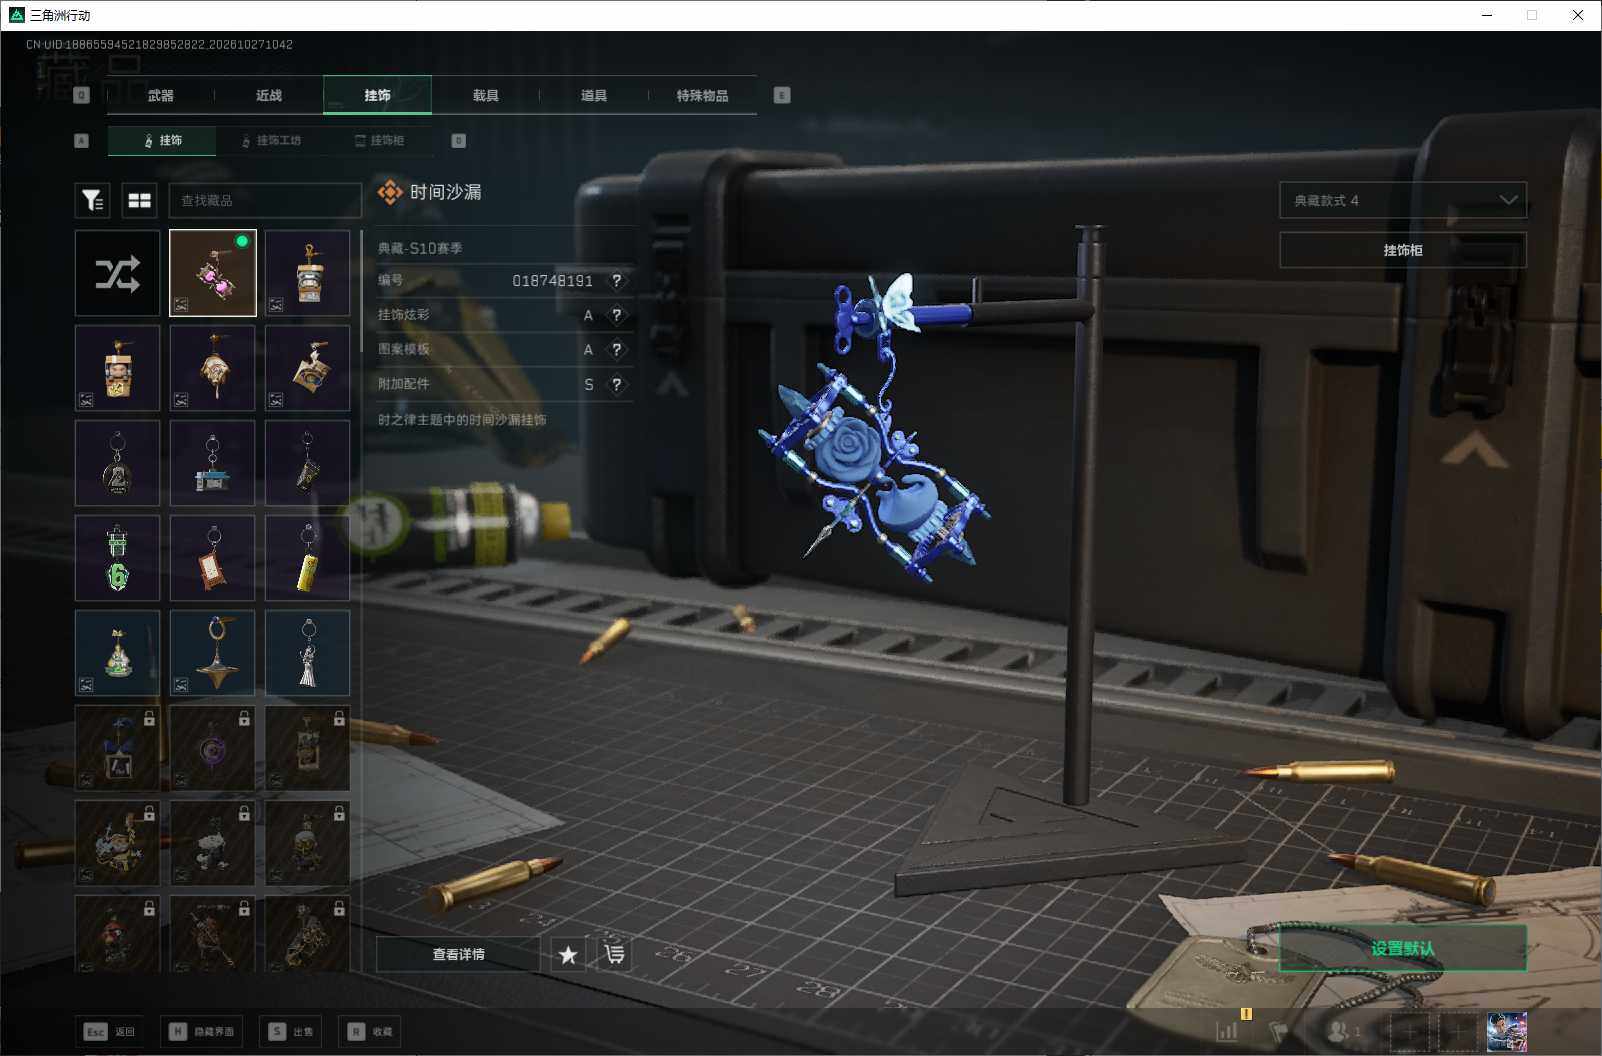Open help for the 编号 serial number
Screen dimensions: 1602x1056
click(x=617, y=281)
